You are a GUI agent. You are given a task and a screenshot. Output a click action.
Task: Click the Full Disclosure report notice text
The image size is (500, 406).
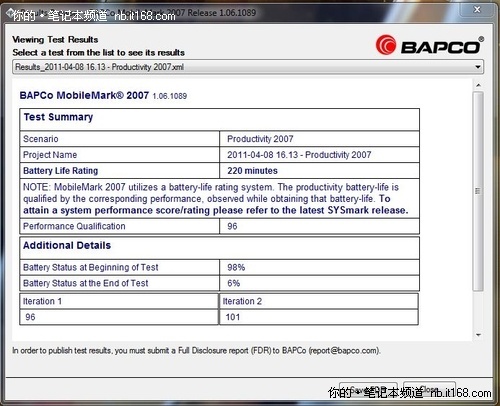point(196,351)
